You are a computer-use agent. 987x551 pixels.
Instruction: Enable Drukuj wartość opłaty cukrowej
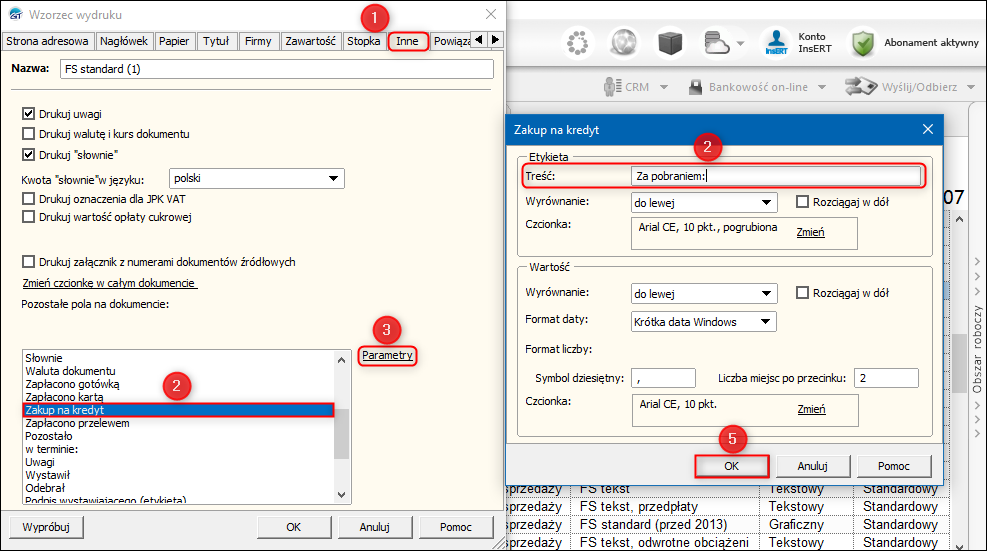coord(28,217)
